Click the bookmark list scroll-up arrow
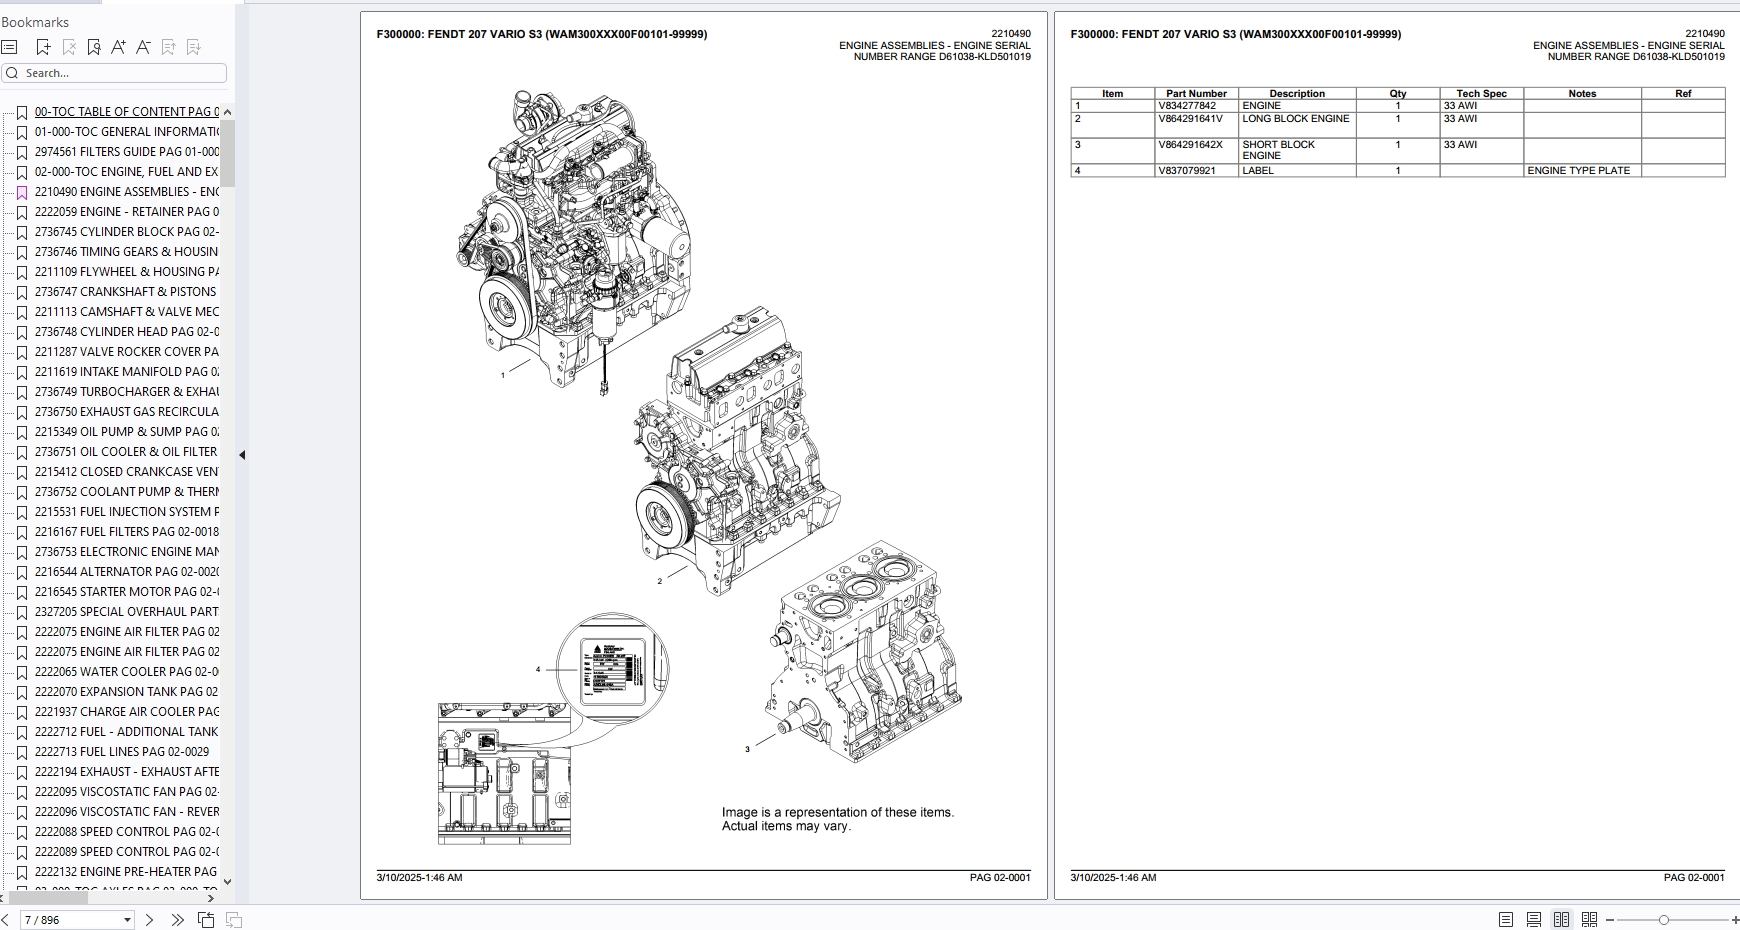 [x=227, y=112]
